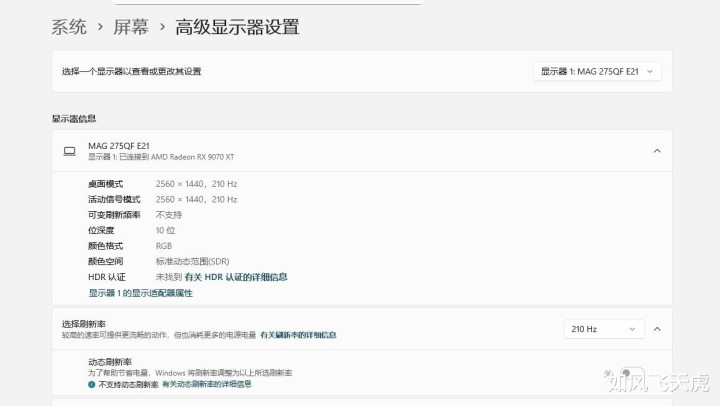The width and height of the screenshot is (720, 406).
Task: Select 活动信号模式 value 2560 × 1440, 210 Hz
Action: [196, 199]
